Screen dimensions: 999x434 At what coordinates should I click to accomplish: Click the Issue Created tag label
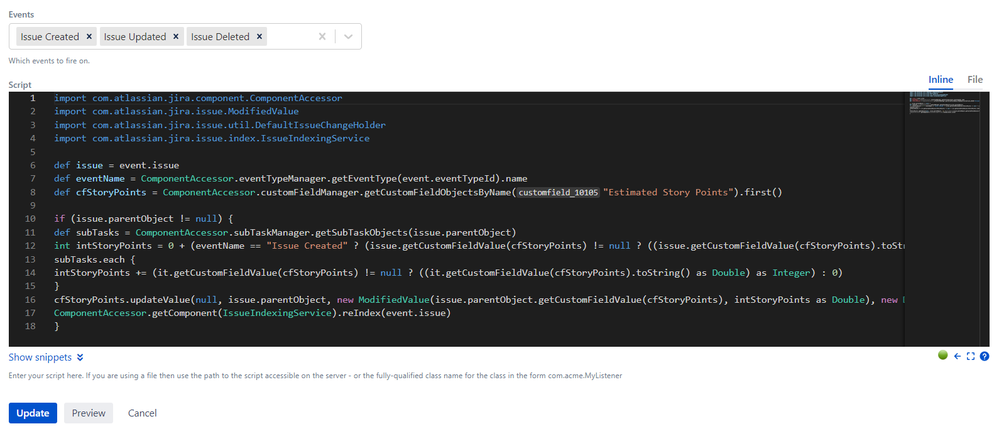[x=50, y=36]
